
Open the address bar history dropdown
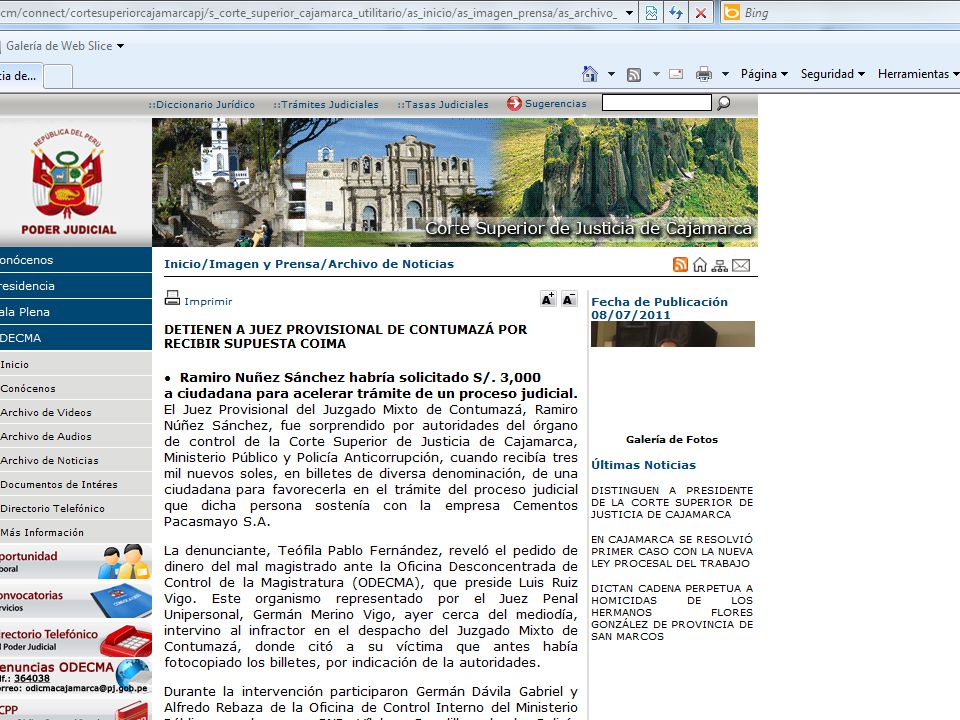pos(629,13)
